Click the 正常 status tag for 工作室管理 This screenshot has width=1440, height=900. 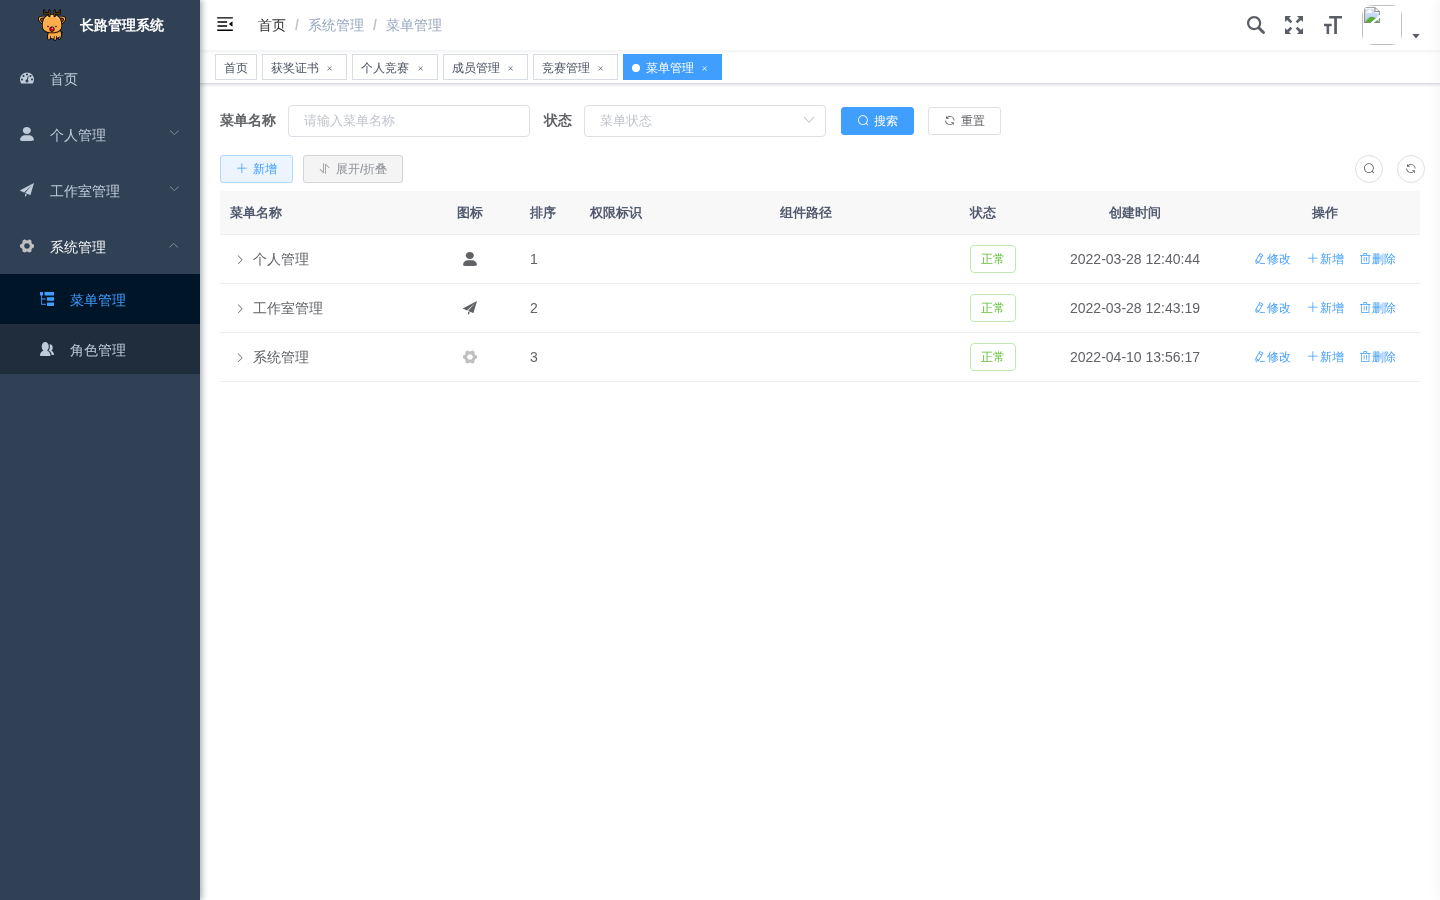click(993, 308)
